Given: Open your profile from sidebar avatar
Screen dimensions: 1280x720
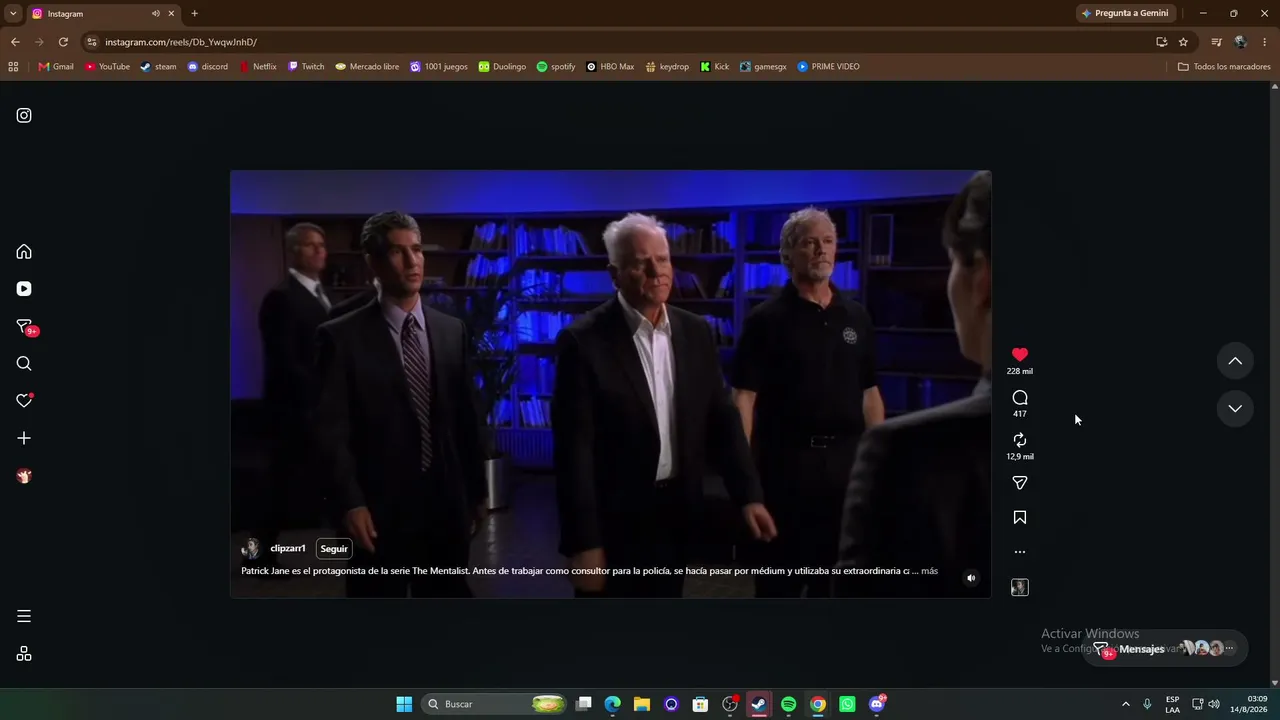Looking at the screenshot, I should [x=24, y=476].
